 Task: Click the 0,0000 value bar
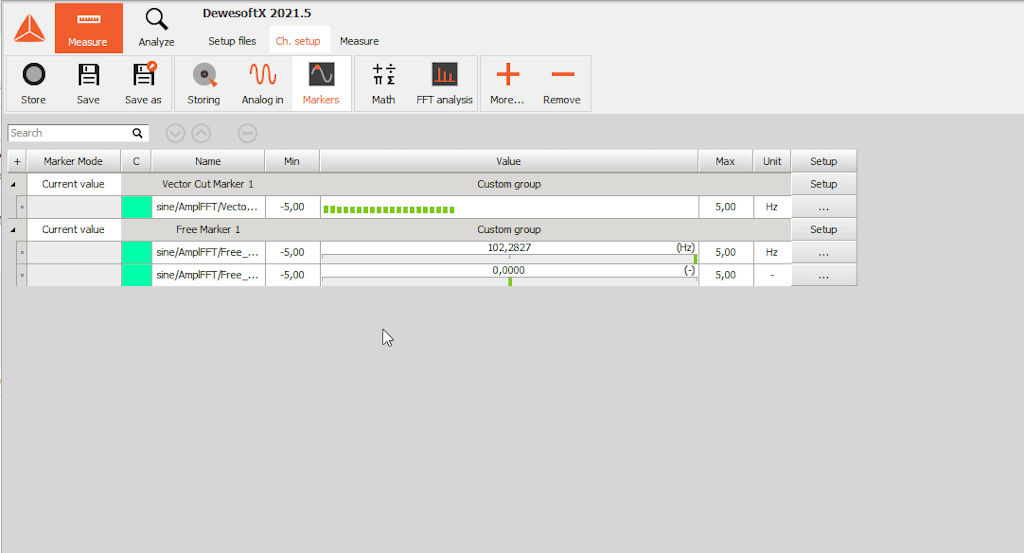tap(509, 275)
